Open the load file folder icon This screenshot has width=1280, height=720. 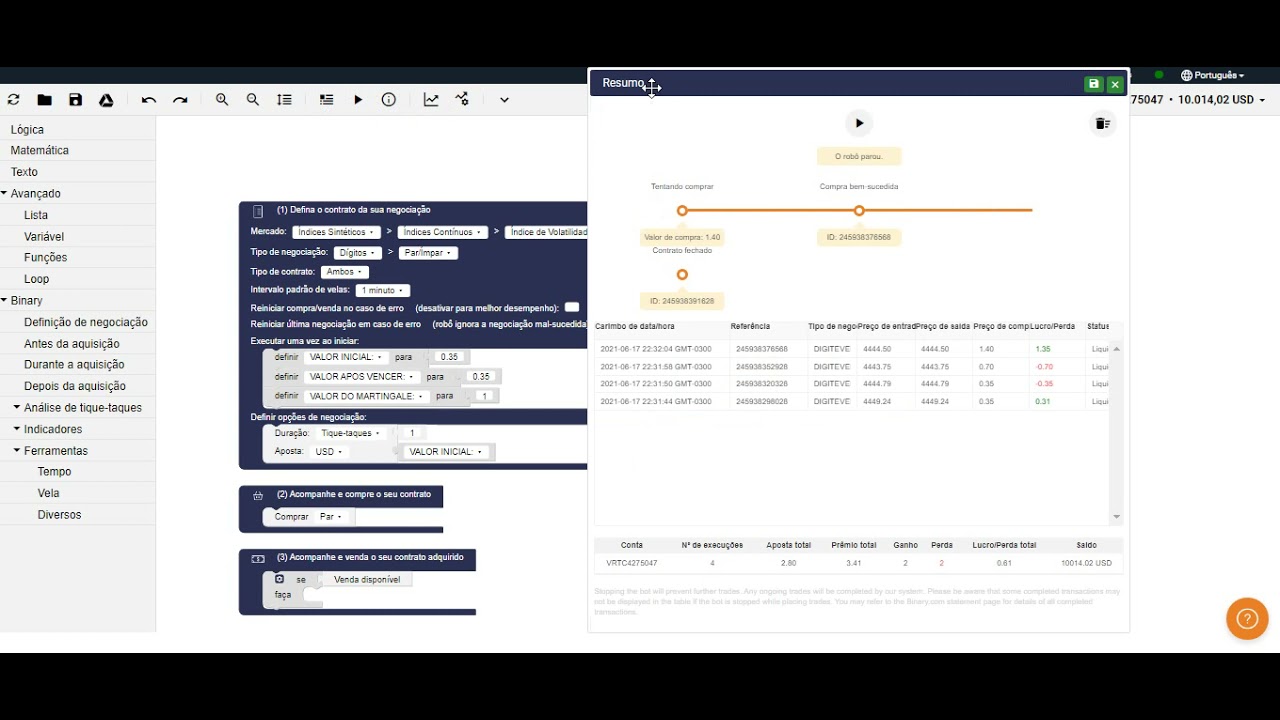click(x=45, y=100)
